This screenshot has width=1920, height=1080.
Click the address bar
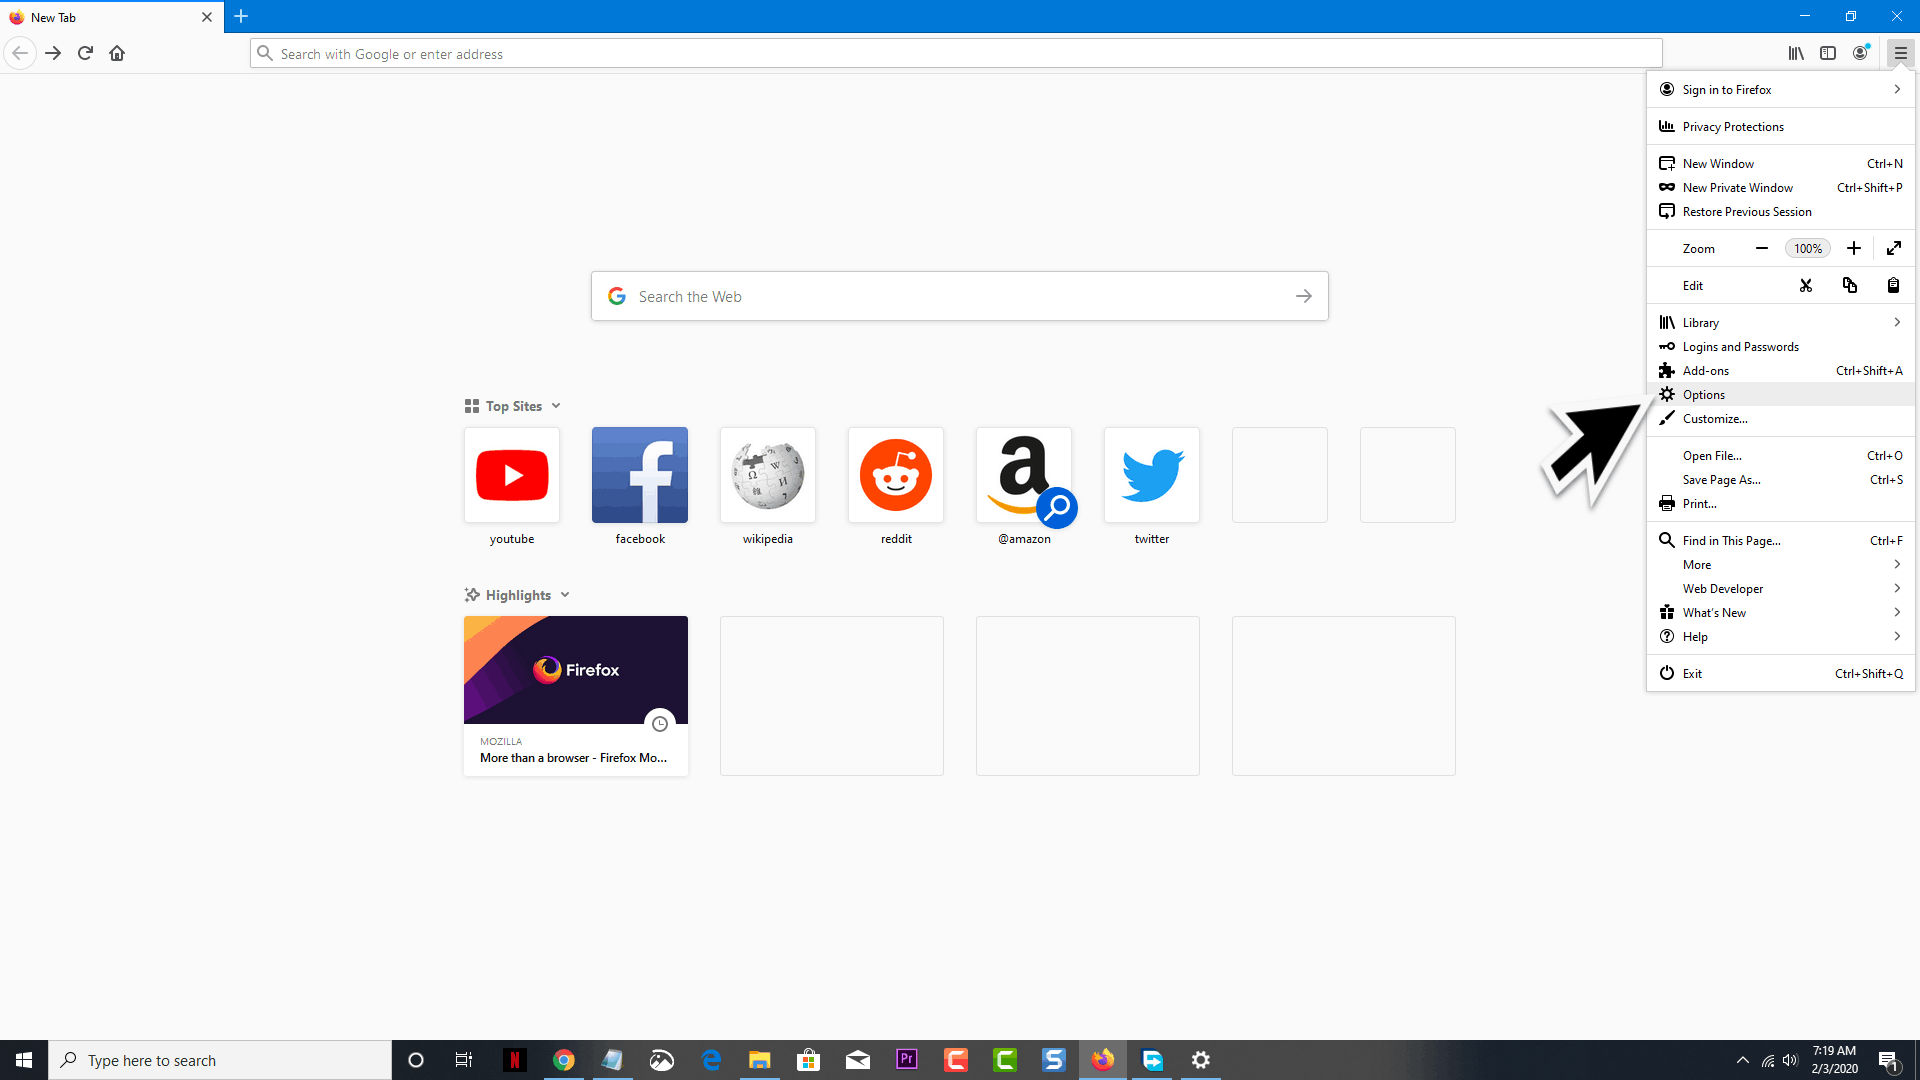coord(956,54)
